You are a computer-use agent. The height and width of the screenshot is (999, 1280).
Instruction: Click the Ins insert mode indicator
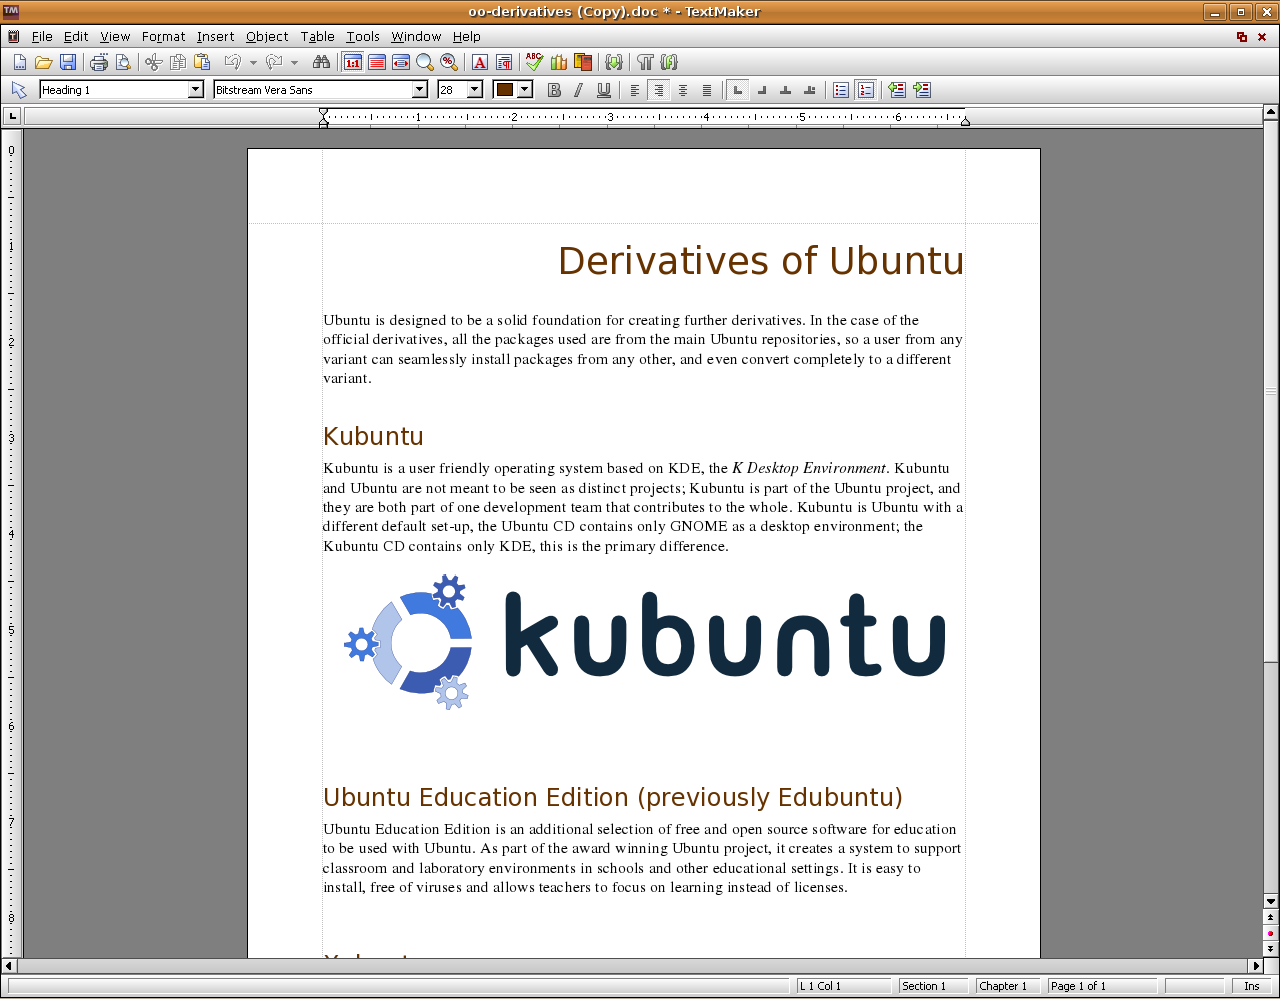pos(1252,986)
